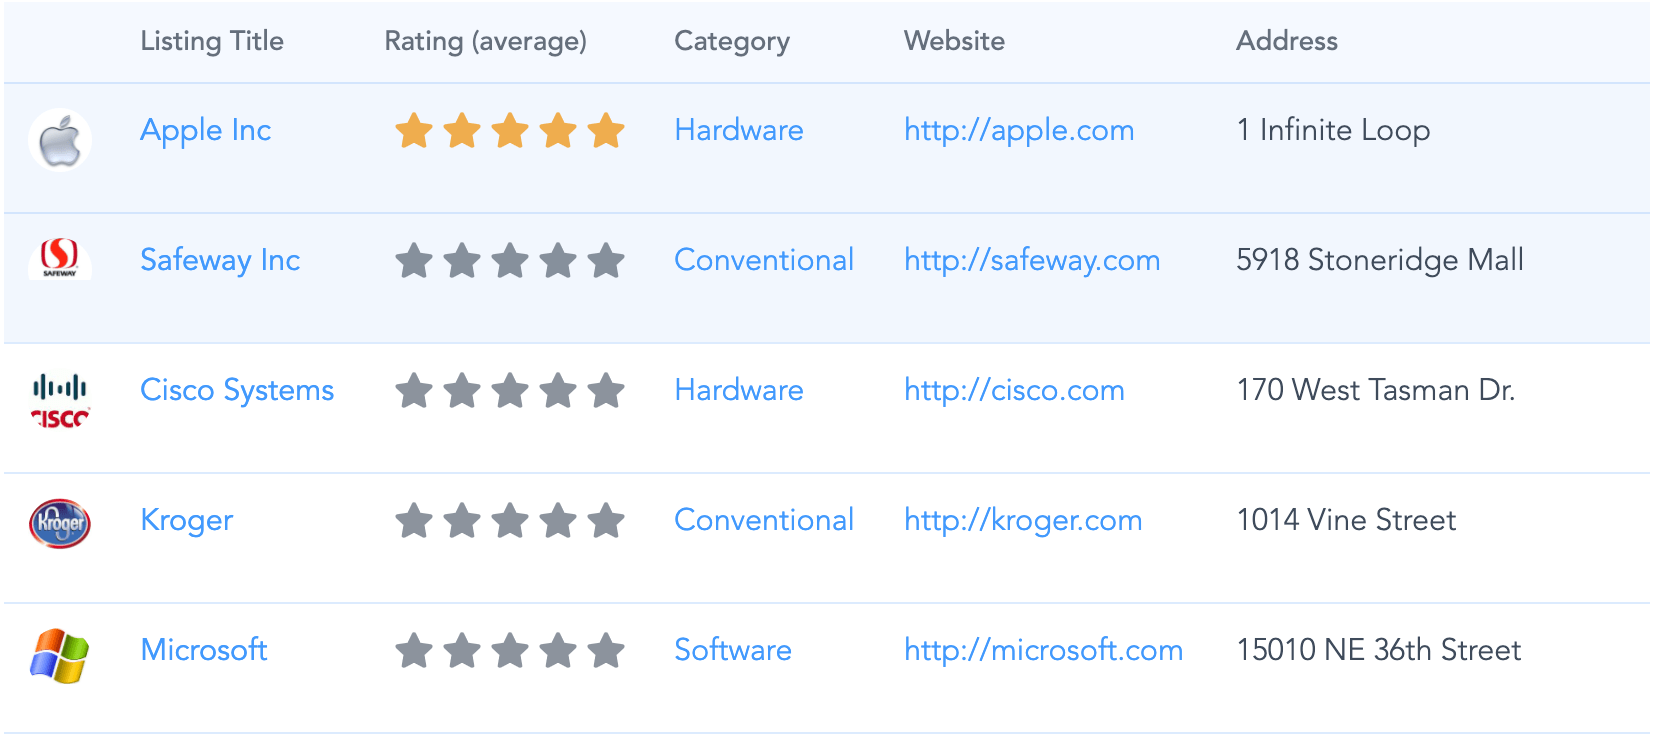
Task: Click the Safeway logo icon
Action: click(x=60, y=259)
